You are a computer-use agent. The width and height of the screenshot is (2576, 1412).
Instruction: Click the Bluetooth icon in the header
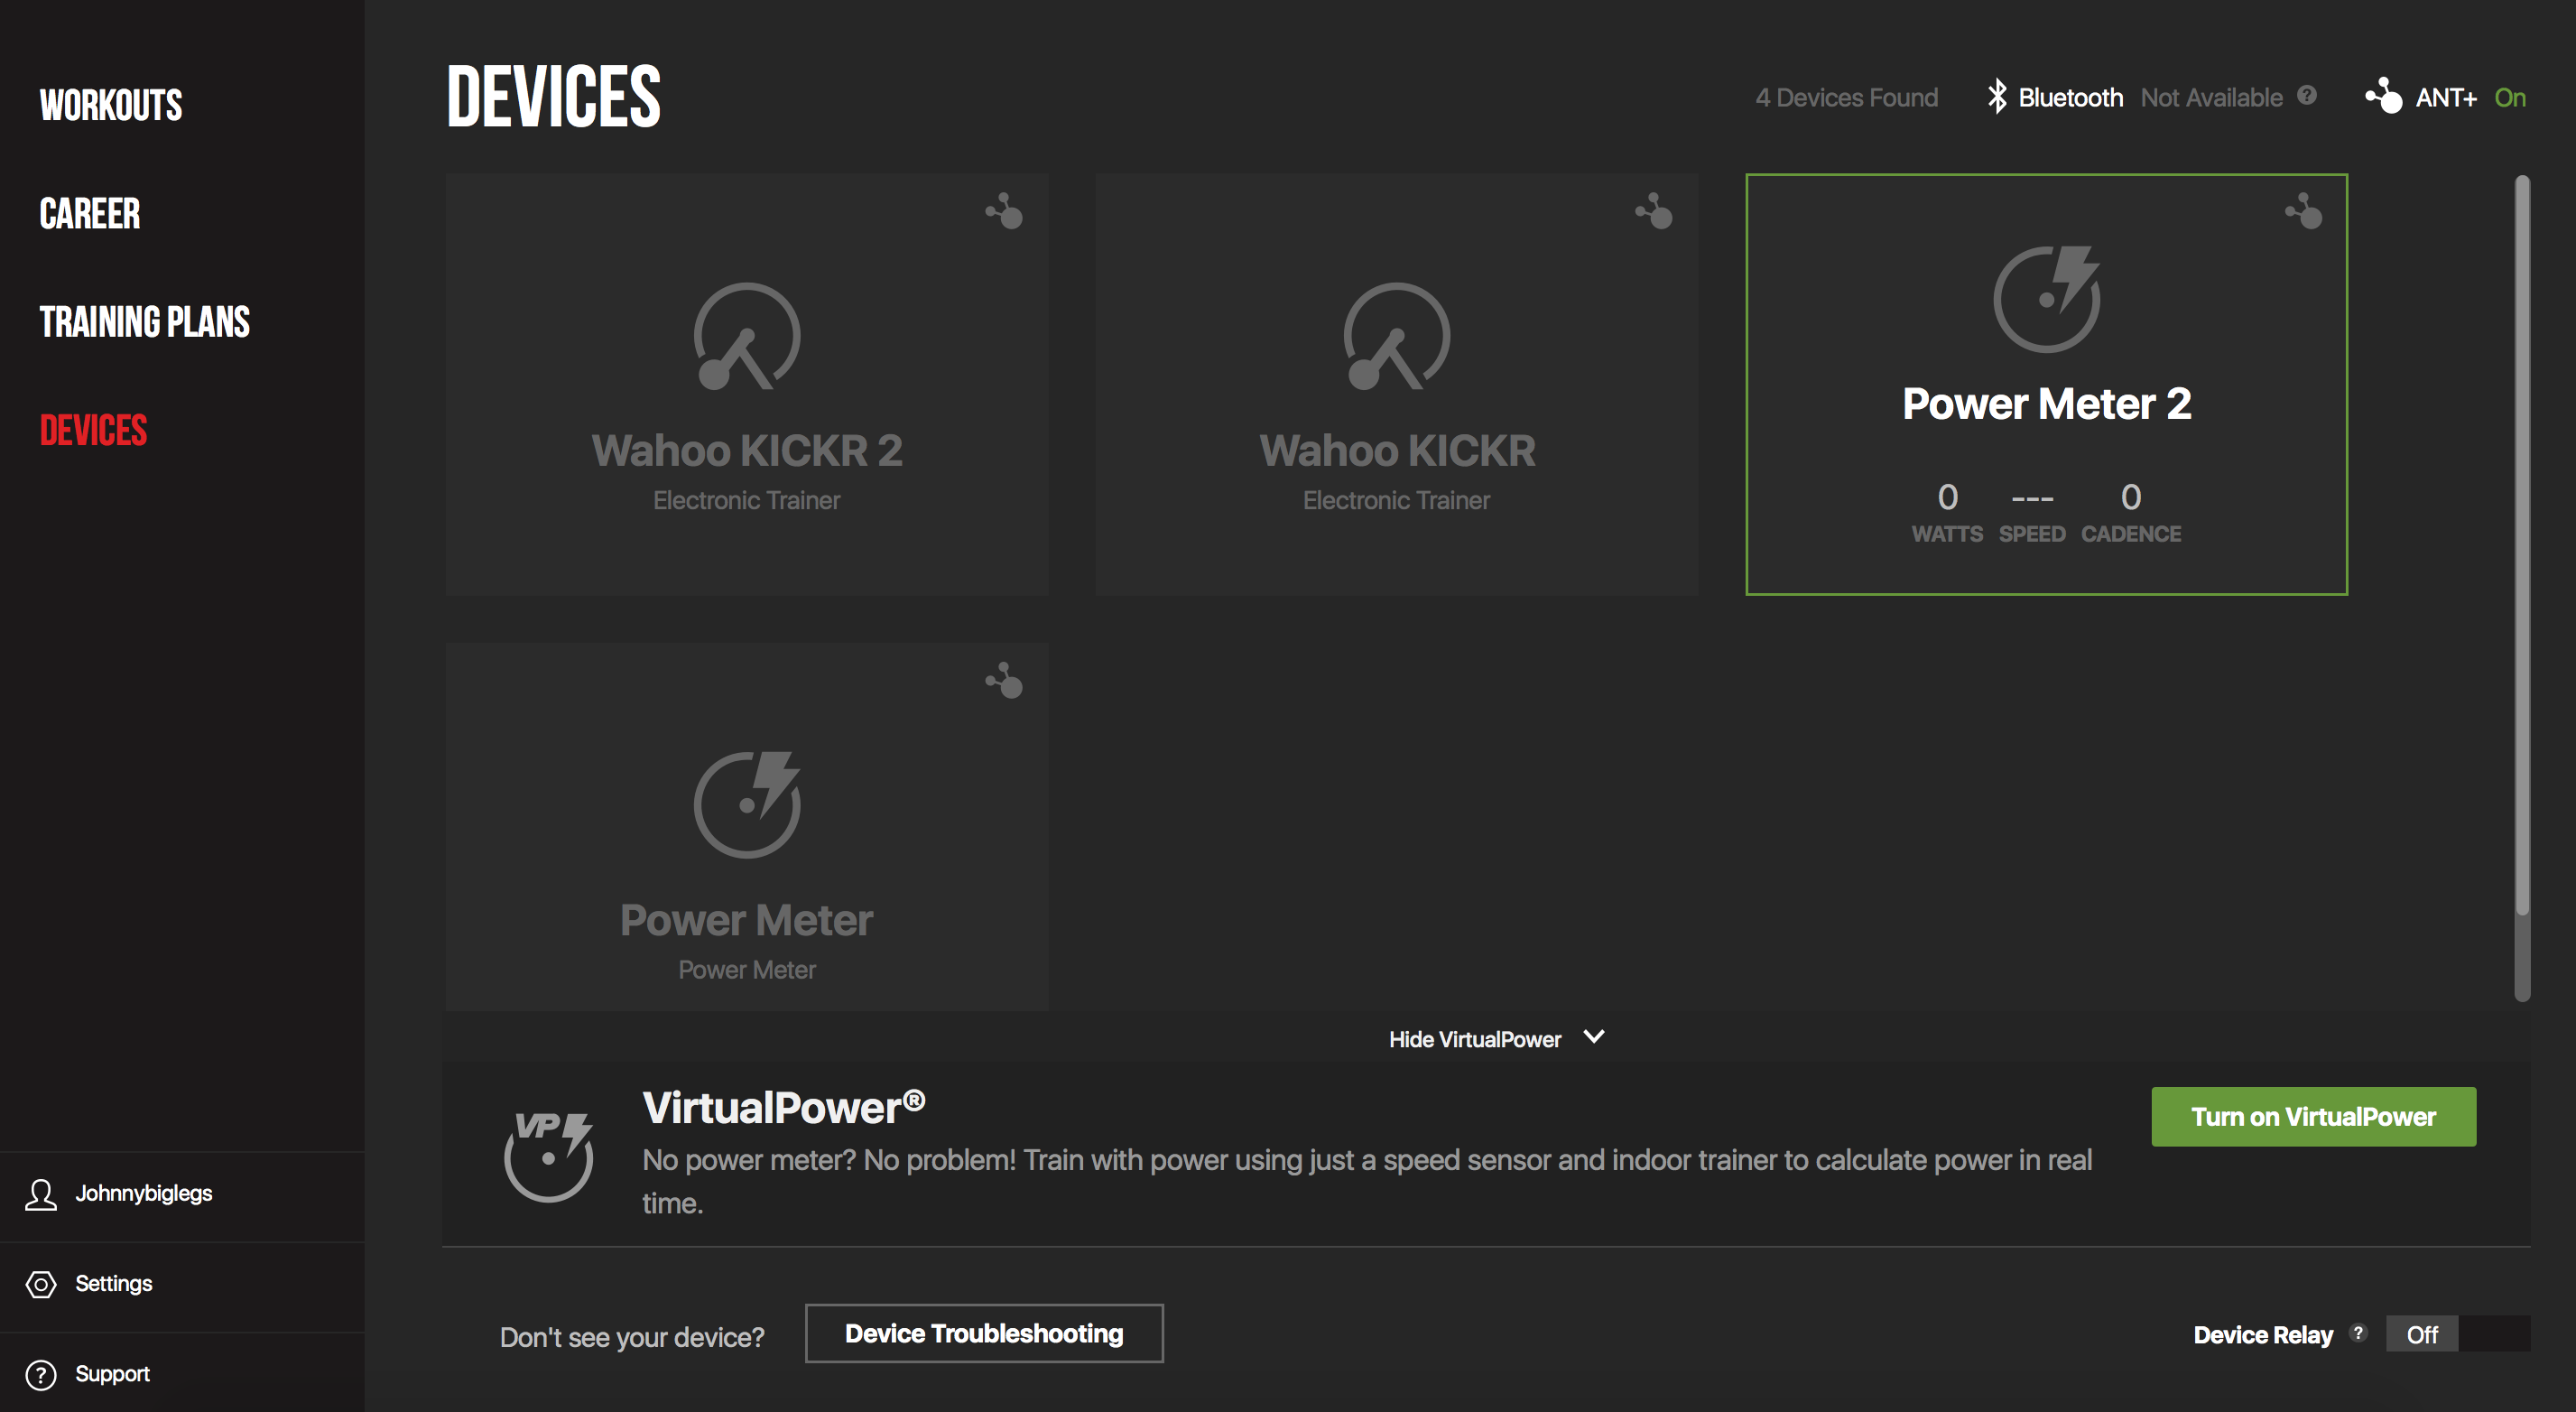[1997, 96]
